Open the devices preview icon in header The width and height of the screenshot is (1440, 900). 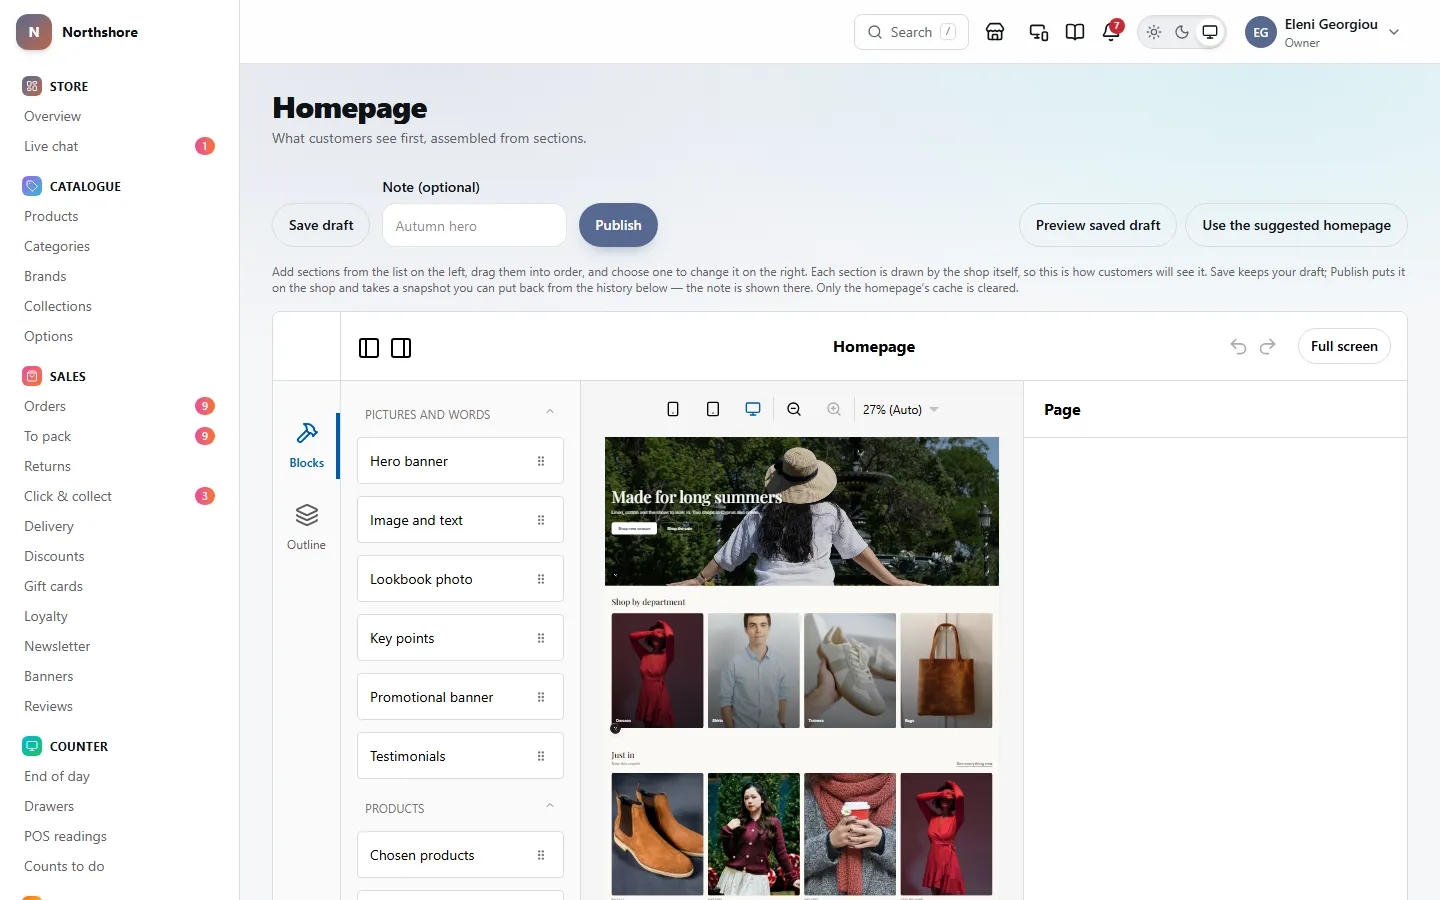coord(1039,32)
